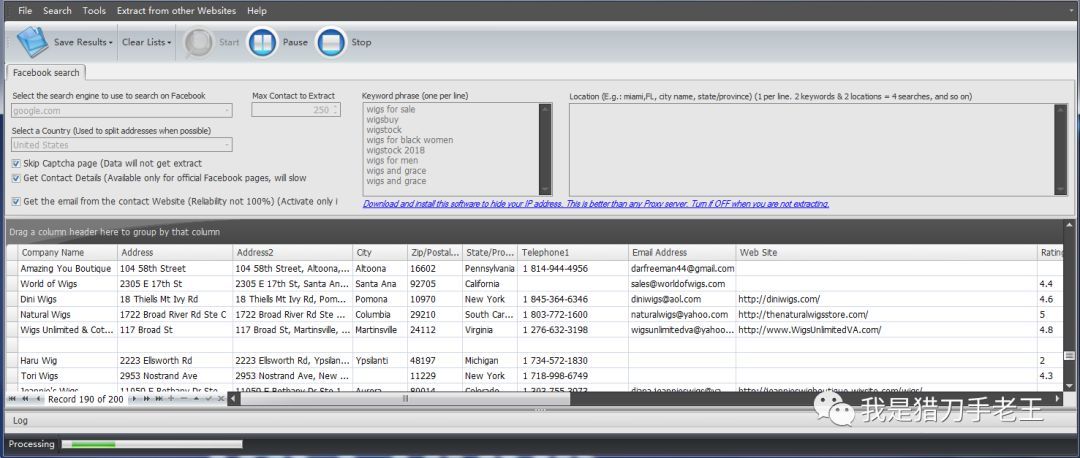This screenshot has height=458, width=1080.
Task: Go to first record in navigator
Action: tap(12, 399)
